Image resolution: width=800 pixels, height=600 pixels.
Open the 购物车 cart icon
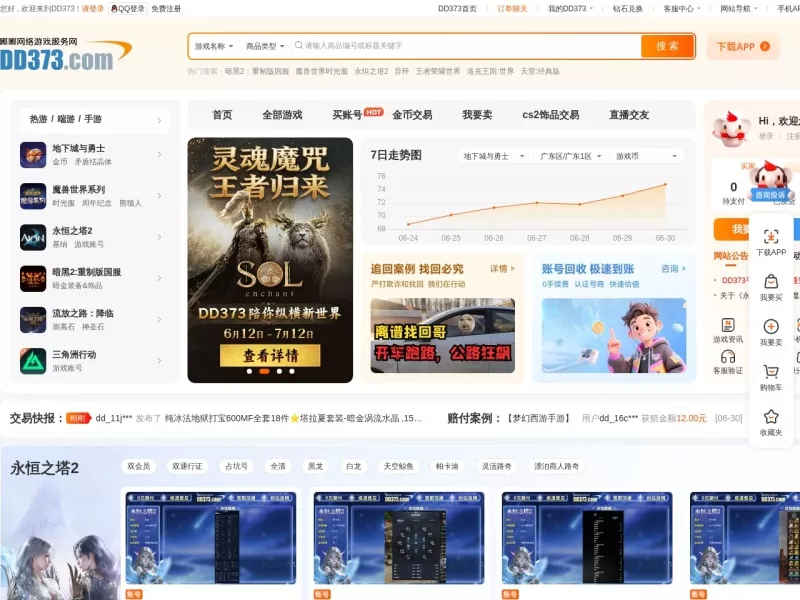(771, 371)
